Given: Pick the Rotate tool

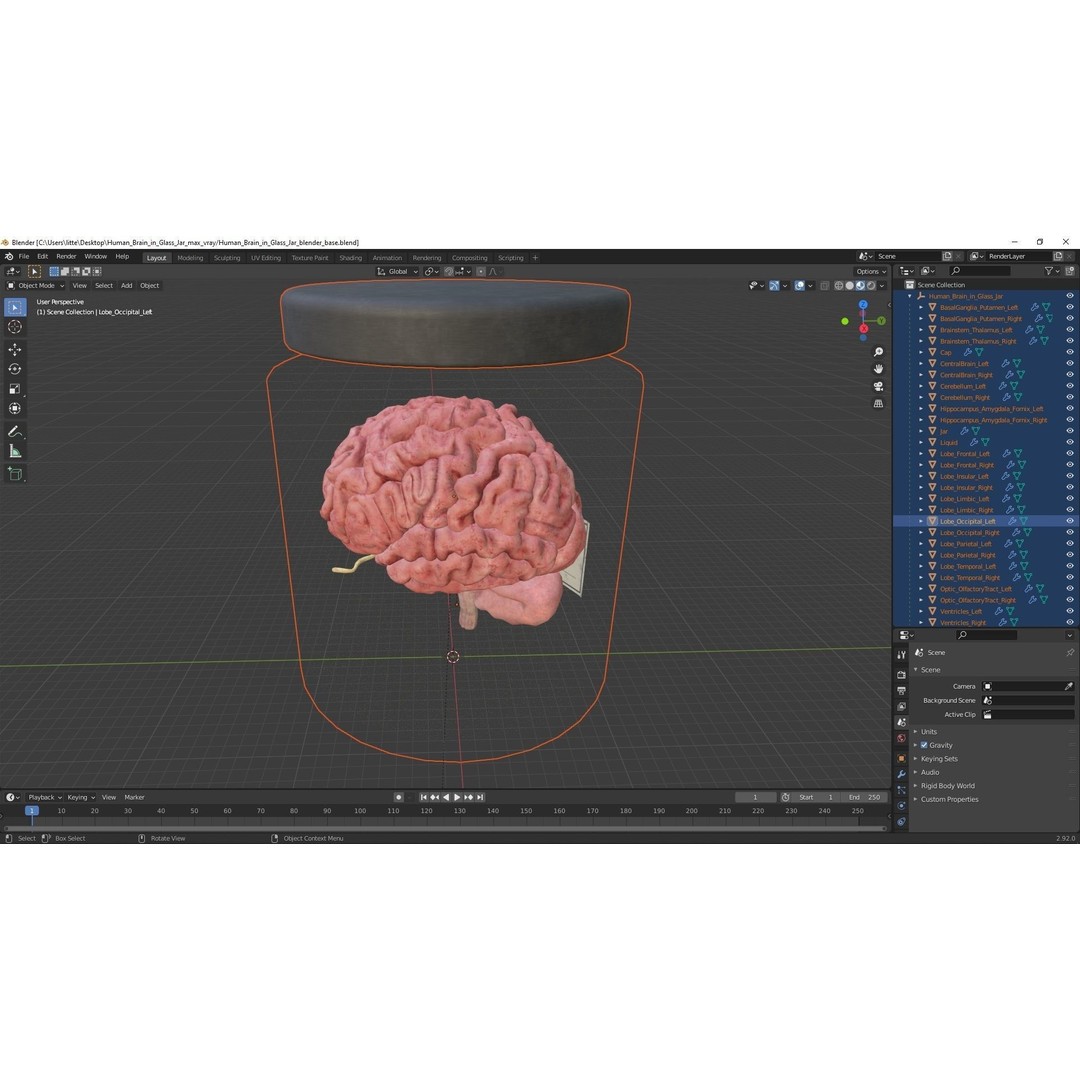Looking at the screenshot, I should [15, 369].
